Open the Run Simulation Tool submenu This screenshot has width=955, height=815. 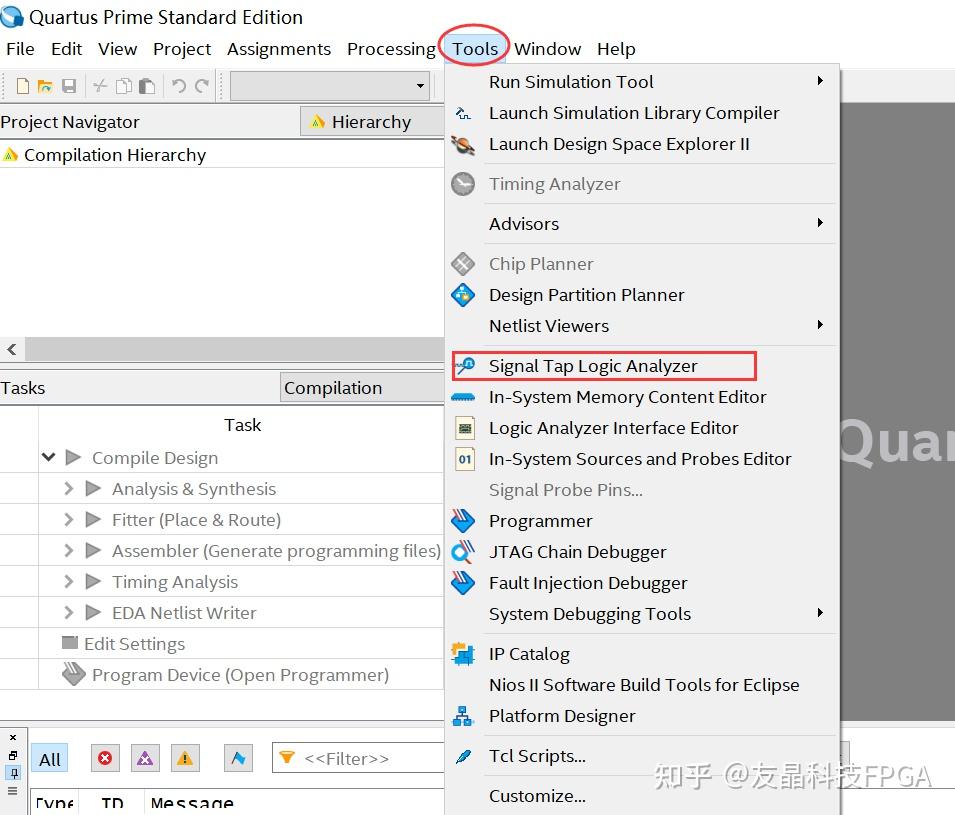click(643, 82)
